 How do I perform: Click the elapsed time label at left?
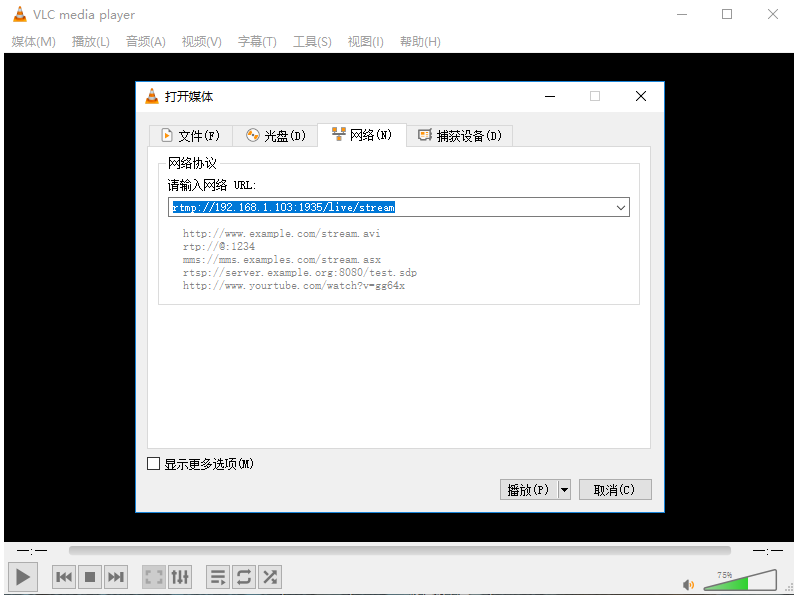point(32,550)
